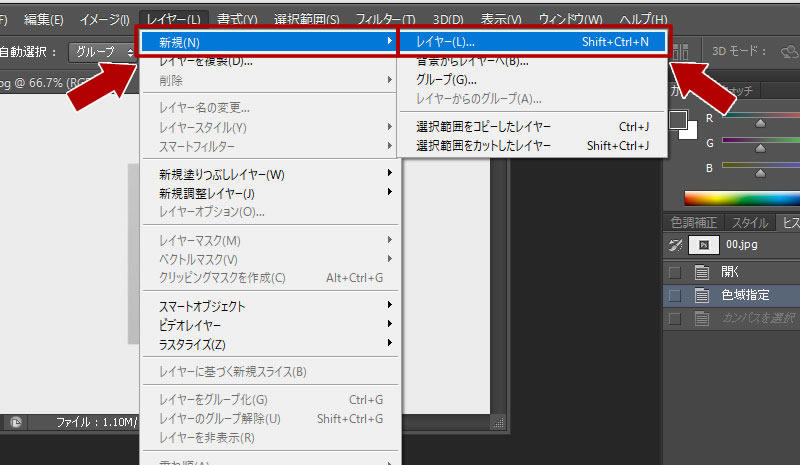Switch to the スタイル panel tab
The width and height of the screenshot is (800, 465).
pyautogui.click(x=749, y=223)
